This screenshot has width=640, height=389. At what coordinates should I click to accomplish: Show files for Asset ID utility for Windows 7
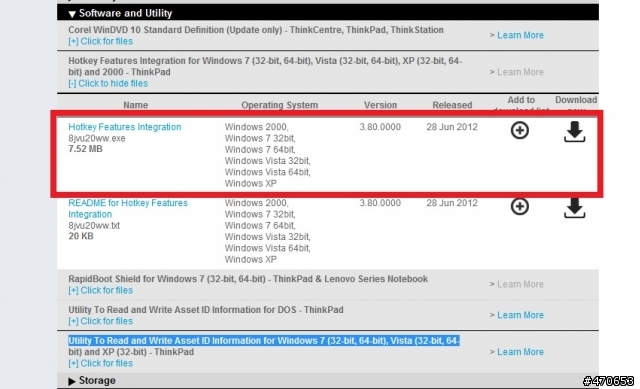click(x=100, y=363)
